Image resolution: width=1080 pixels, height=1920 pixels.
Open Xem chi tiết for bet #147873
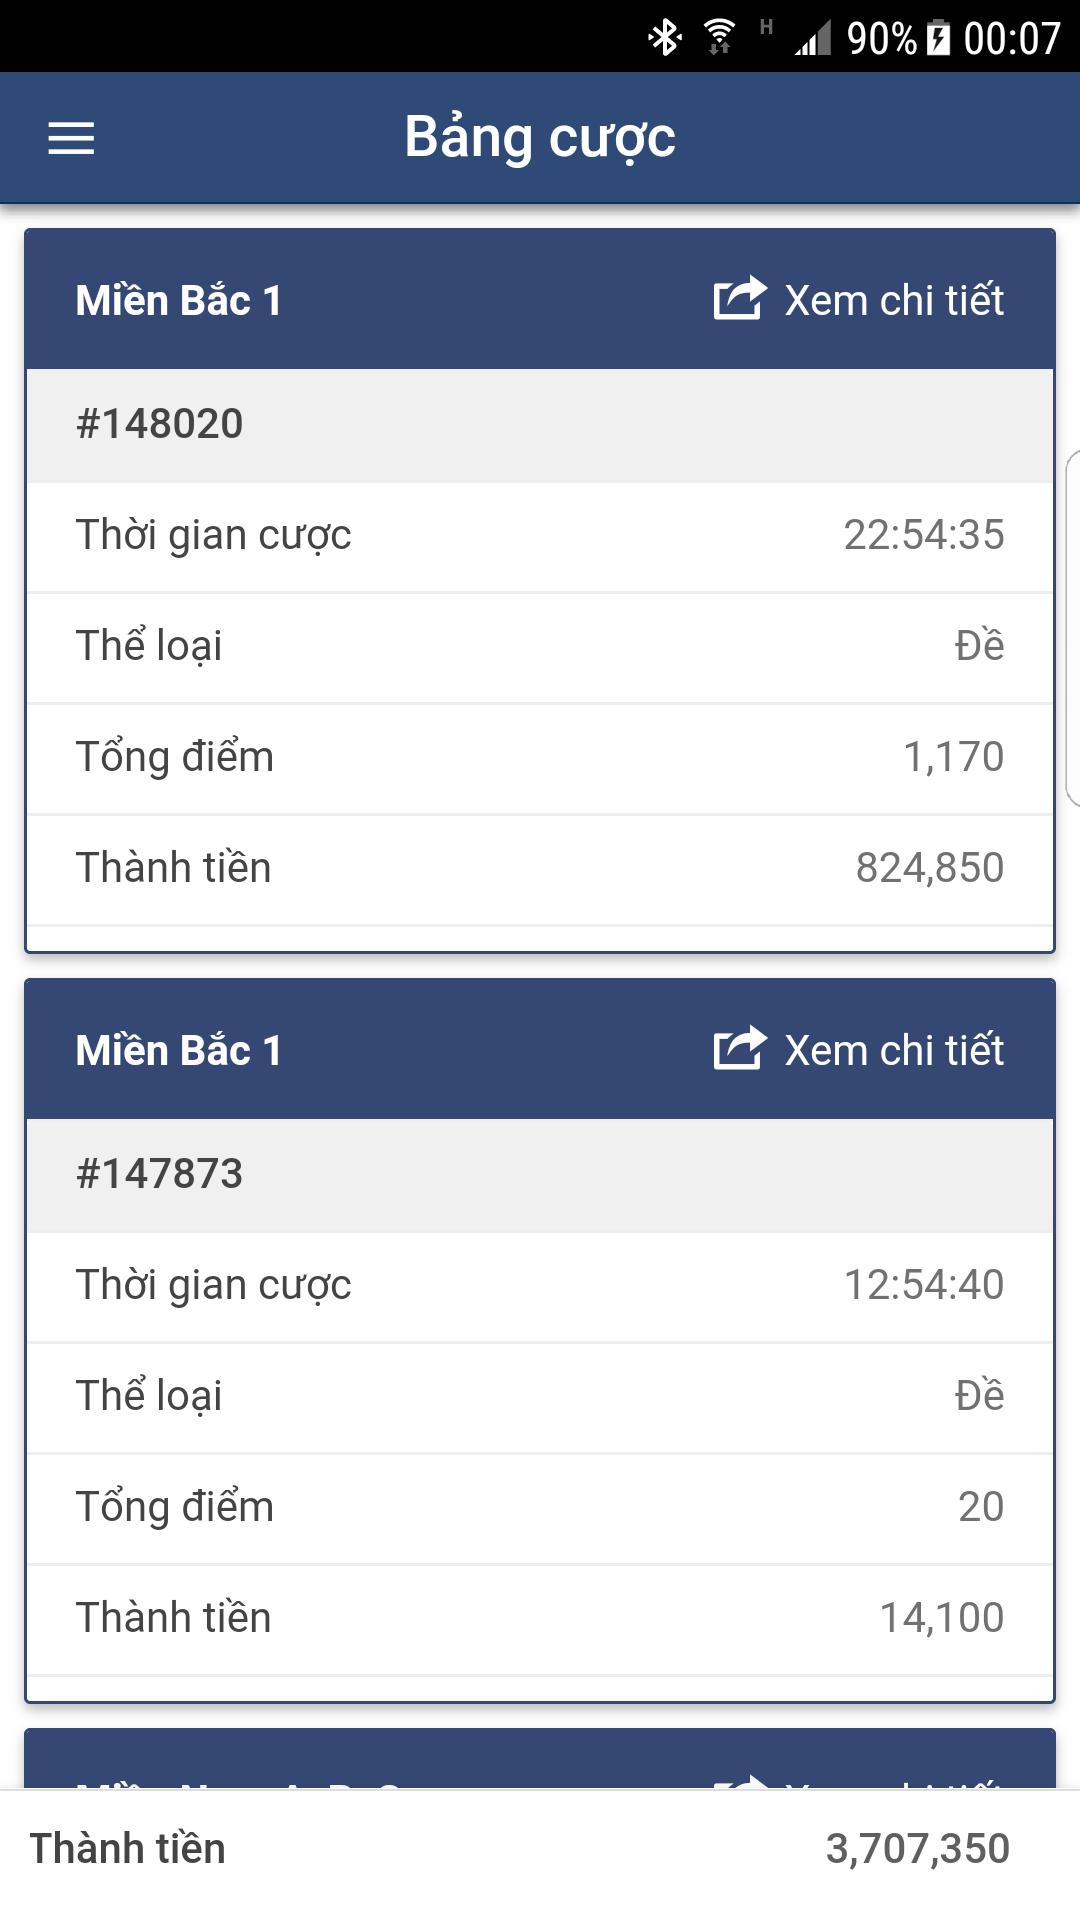coord(894,1050)
